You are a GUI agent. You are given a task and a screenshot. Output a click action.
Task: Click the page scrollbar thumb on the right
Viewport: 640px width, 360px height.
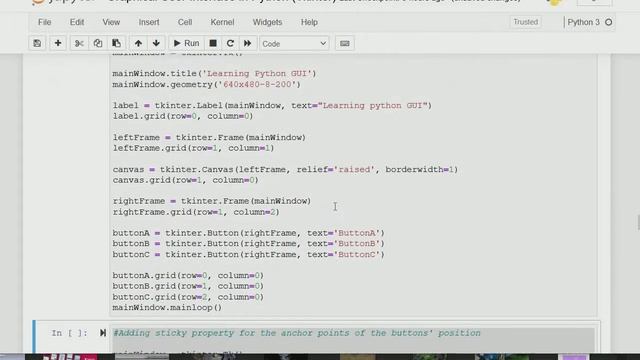(x=638, y=223)
